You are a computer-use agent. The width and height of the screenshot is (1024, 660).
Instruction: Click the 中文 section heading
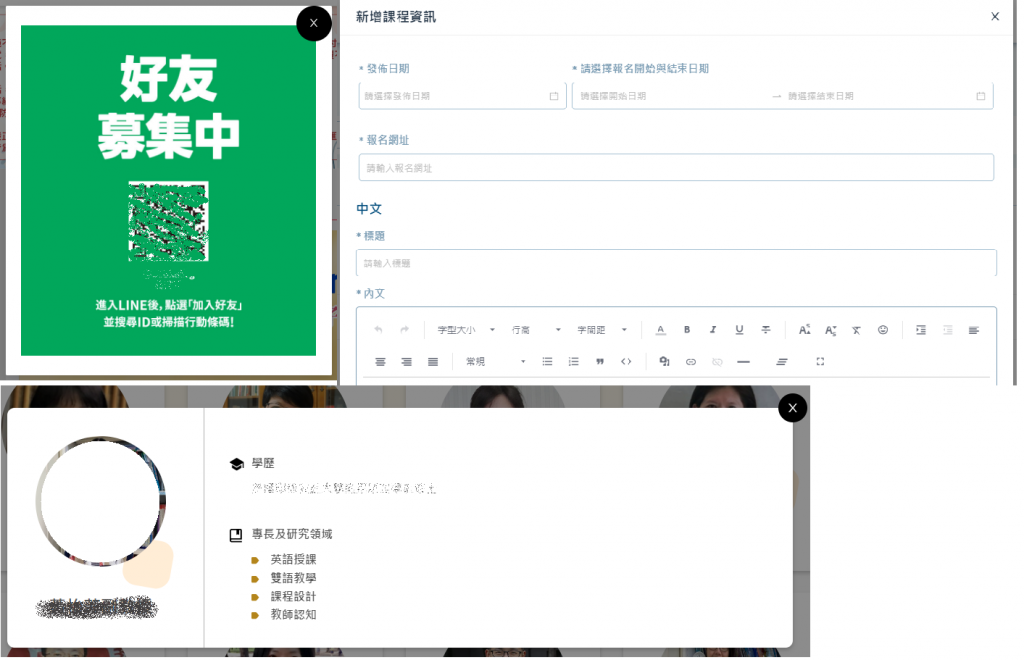[x=369, y=209]
